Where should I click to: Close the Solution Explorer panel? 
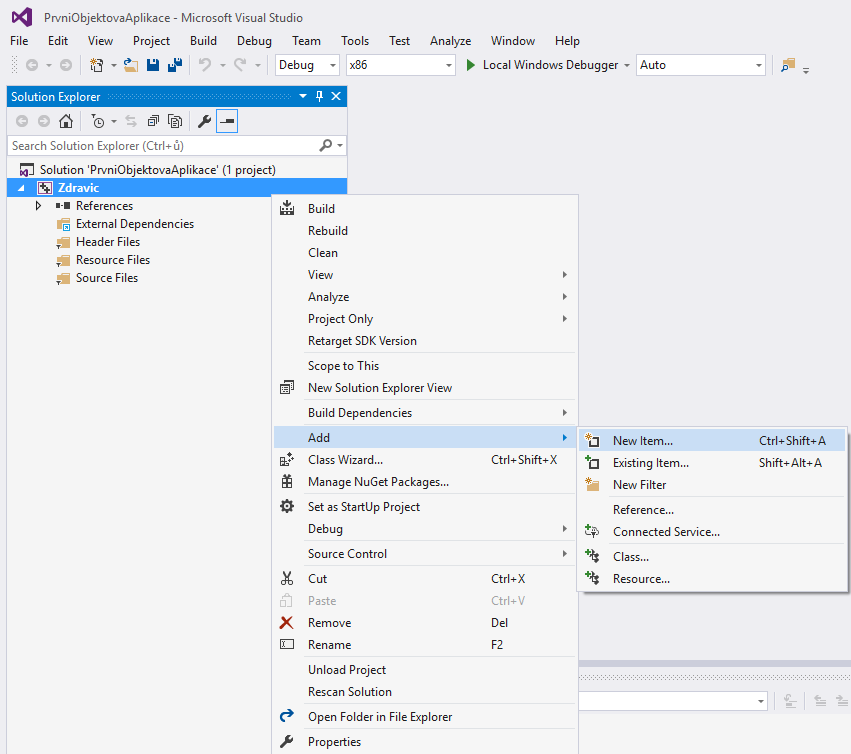pyautogui.click(x=336, y=96)
